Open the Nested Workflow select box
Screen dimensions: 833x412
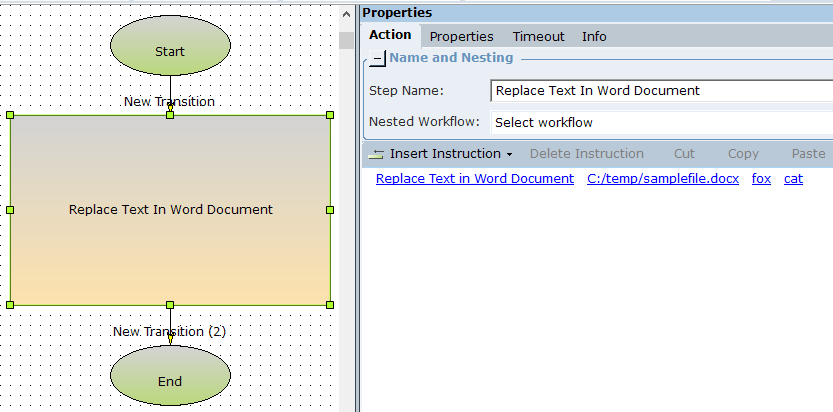point(660,122)
